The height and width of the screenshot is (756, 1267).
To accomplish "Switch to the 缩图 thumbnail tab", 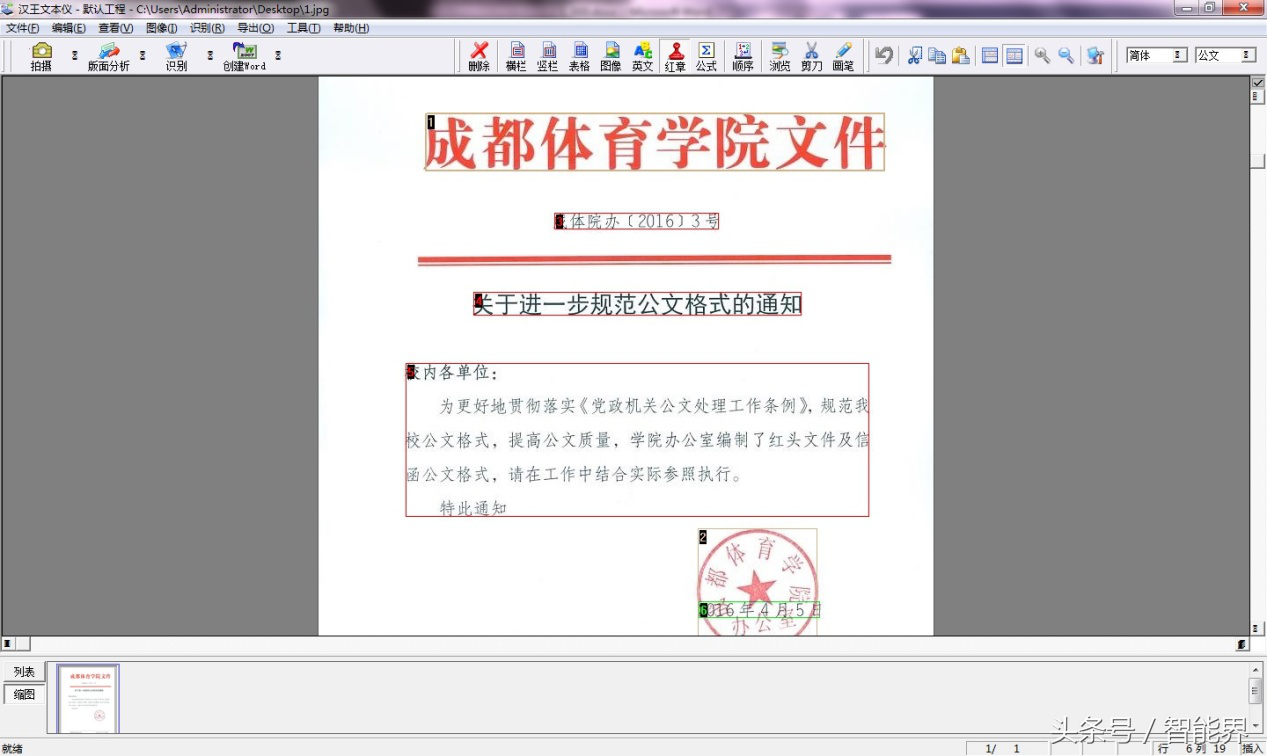I will point(24,694).
